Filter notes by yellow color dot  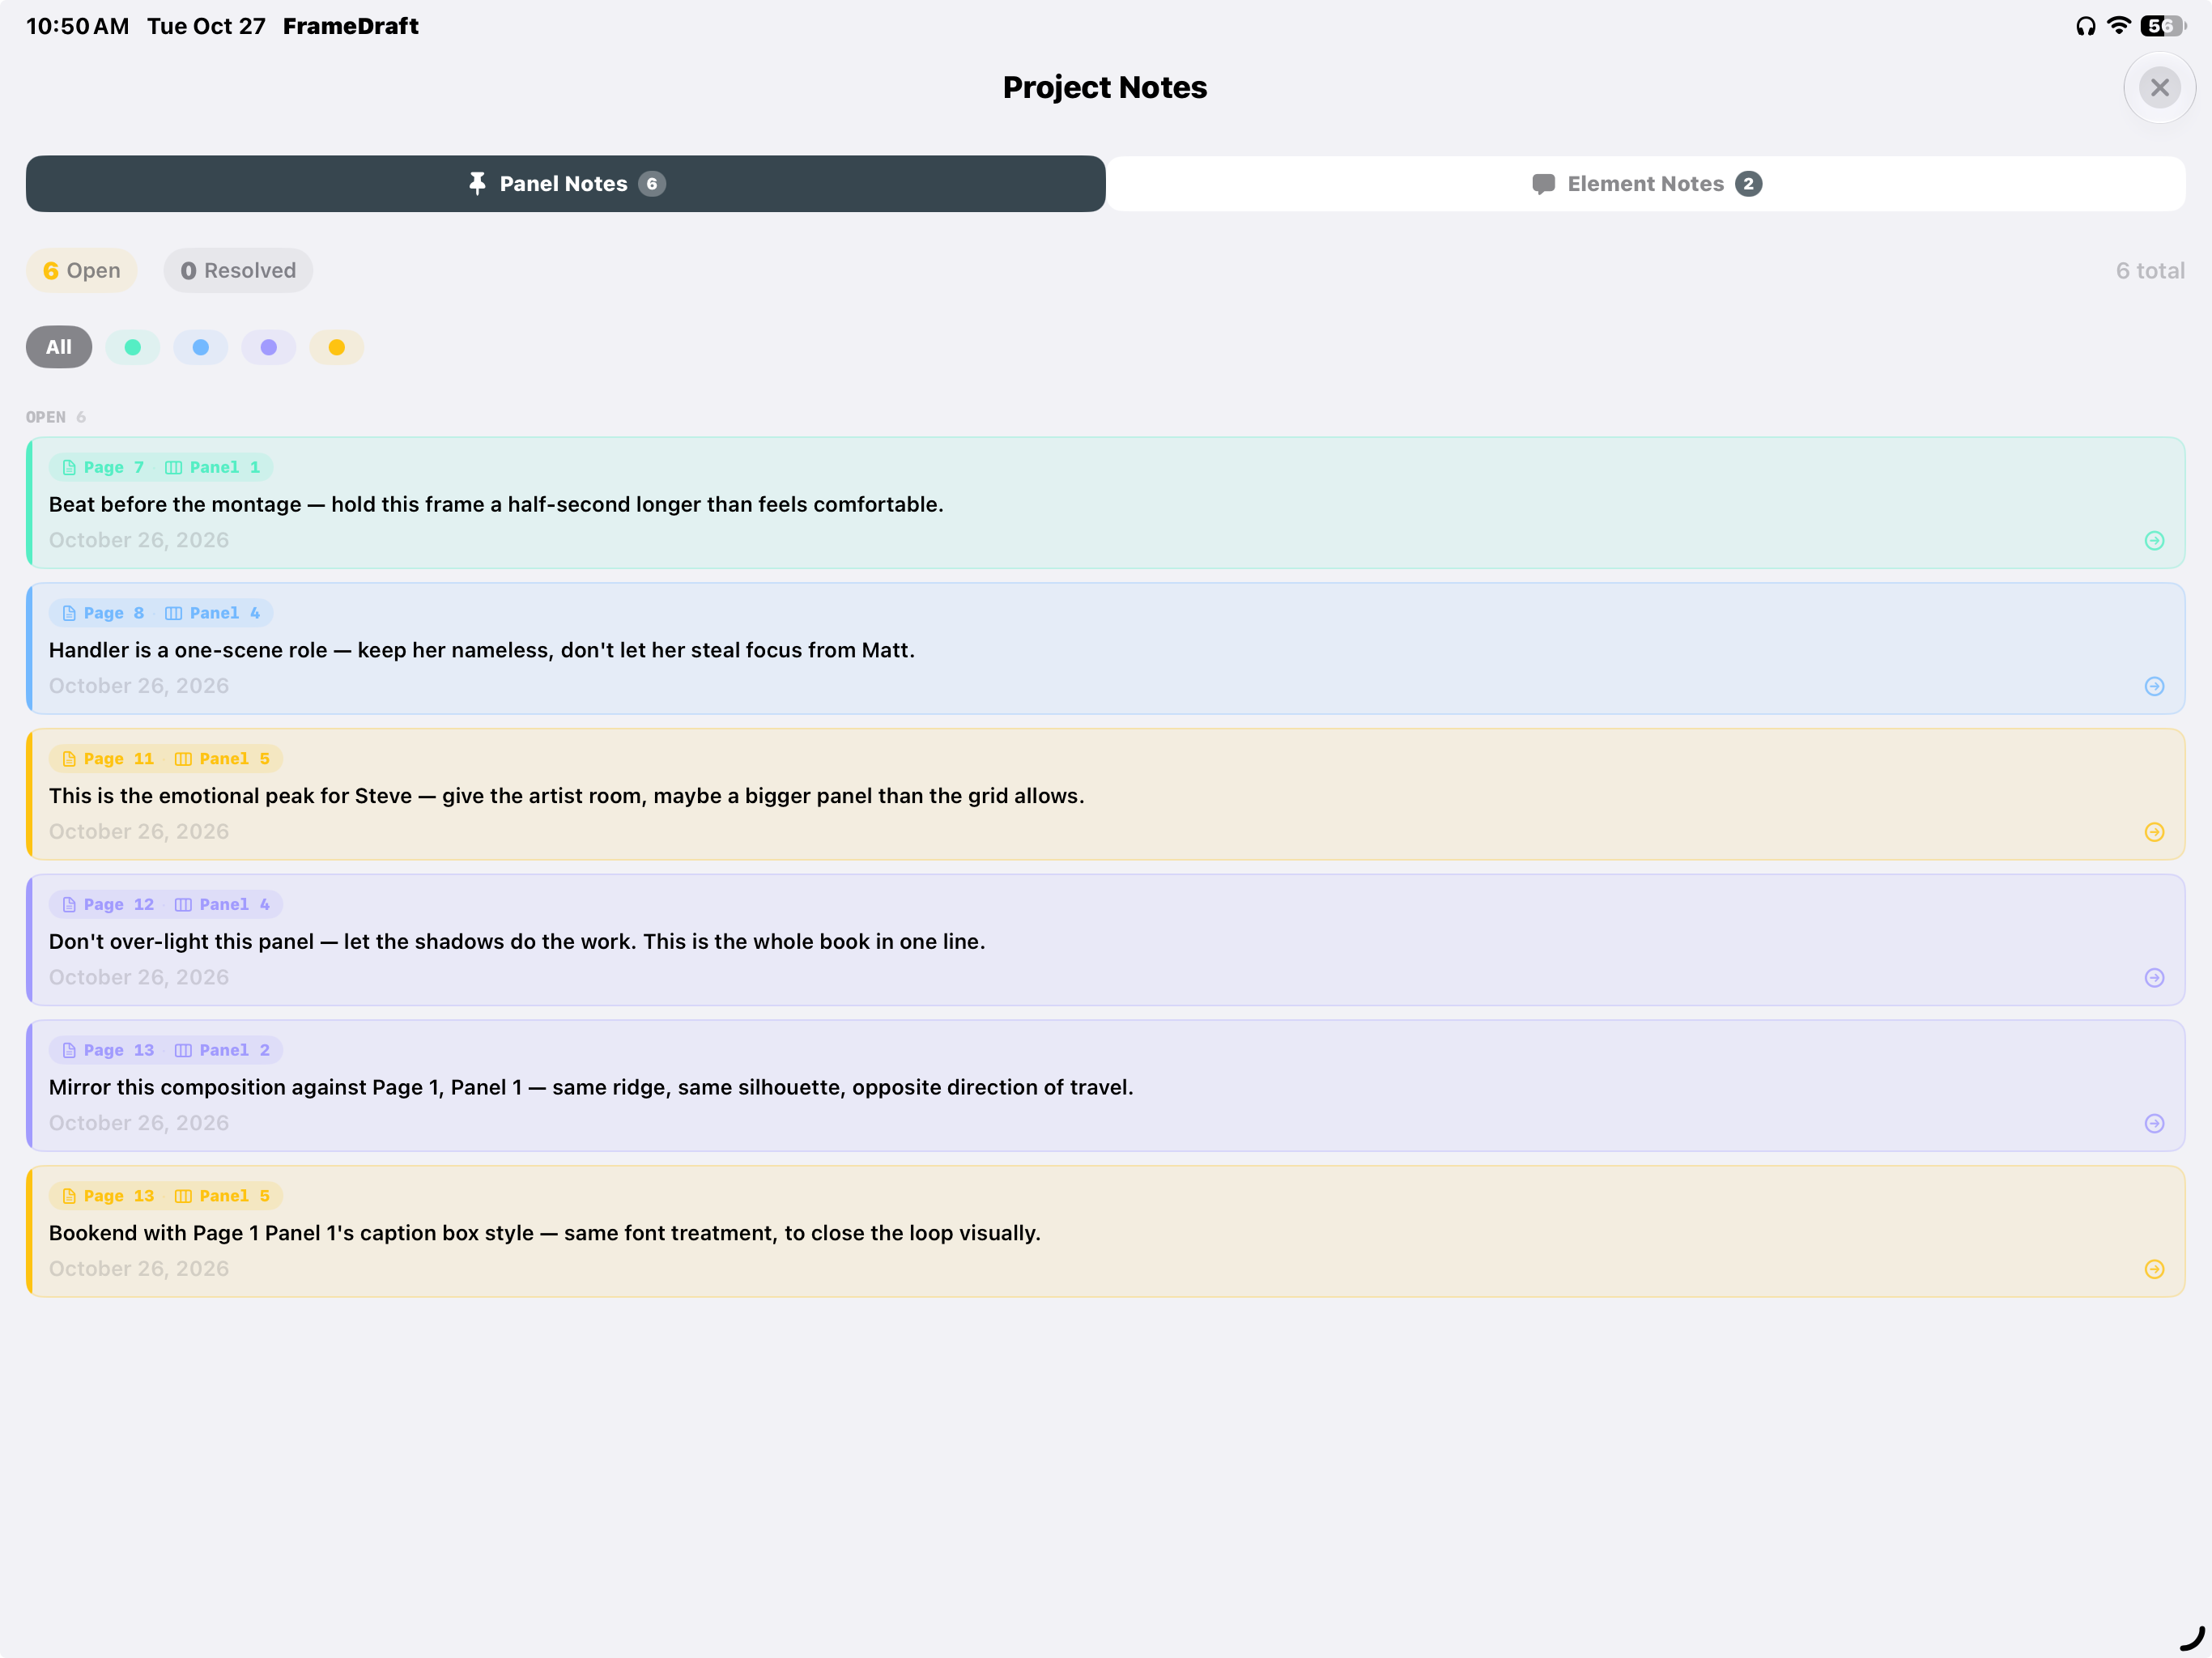(x=337, y=347)
